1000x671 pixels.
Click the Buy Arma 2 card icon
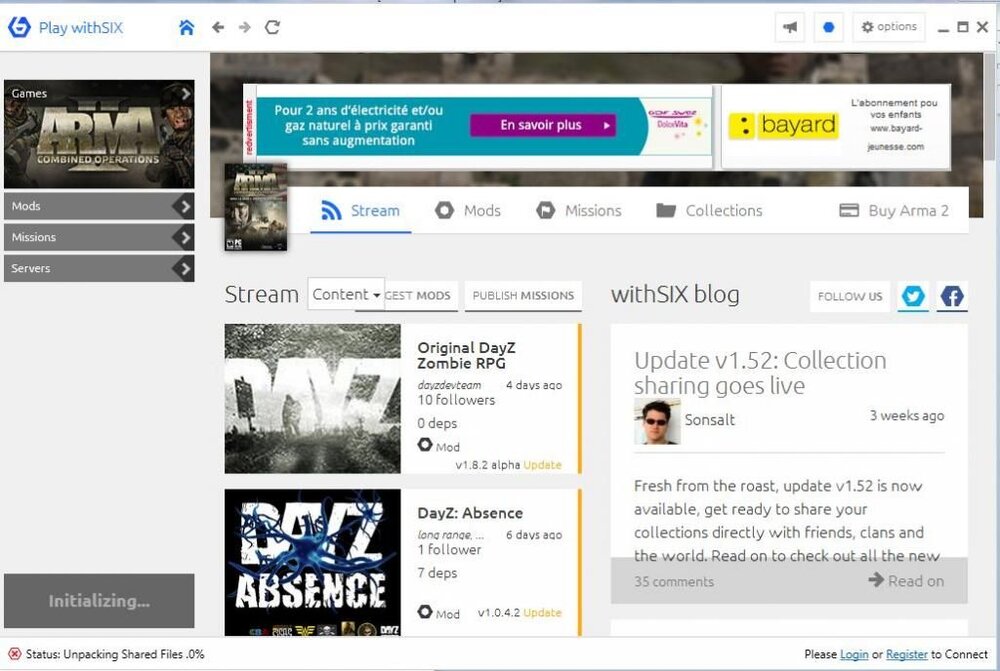849,210
